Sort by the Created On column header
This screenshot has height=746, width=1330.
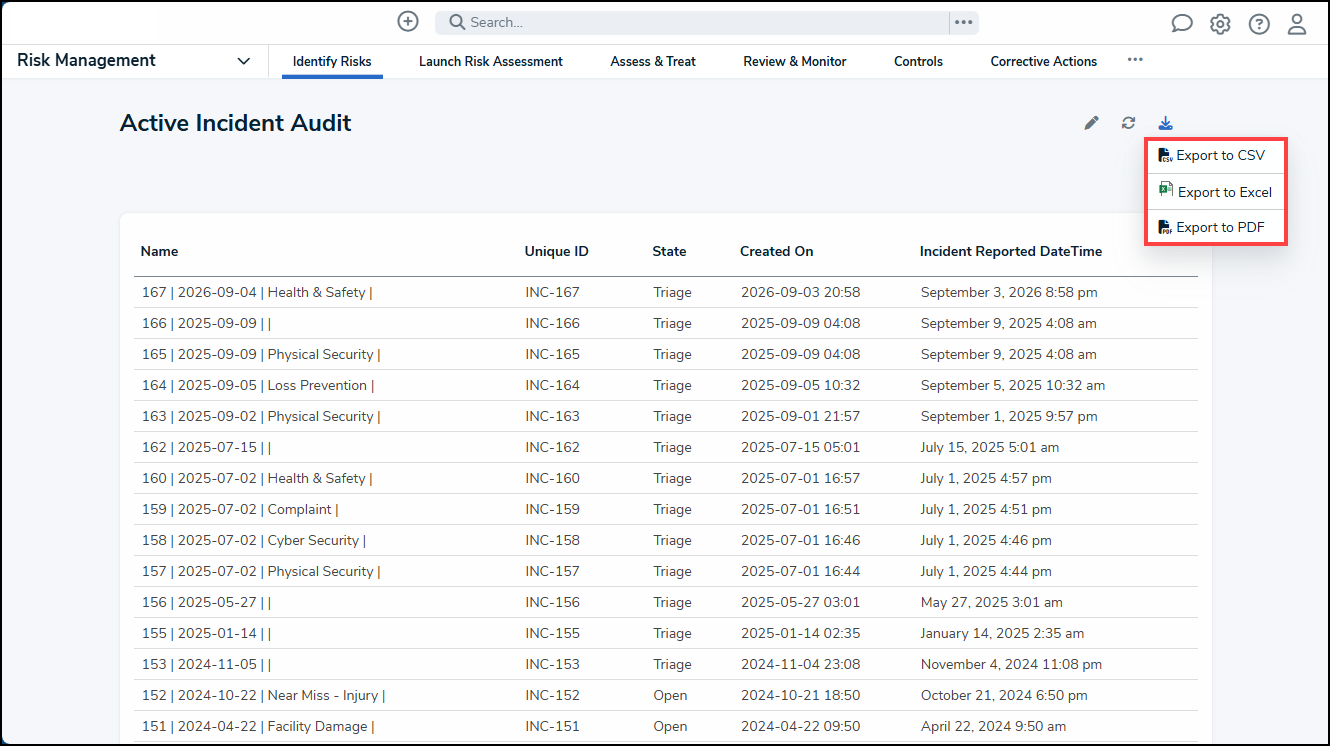pyautogui.click(x=777, y=251)
